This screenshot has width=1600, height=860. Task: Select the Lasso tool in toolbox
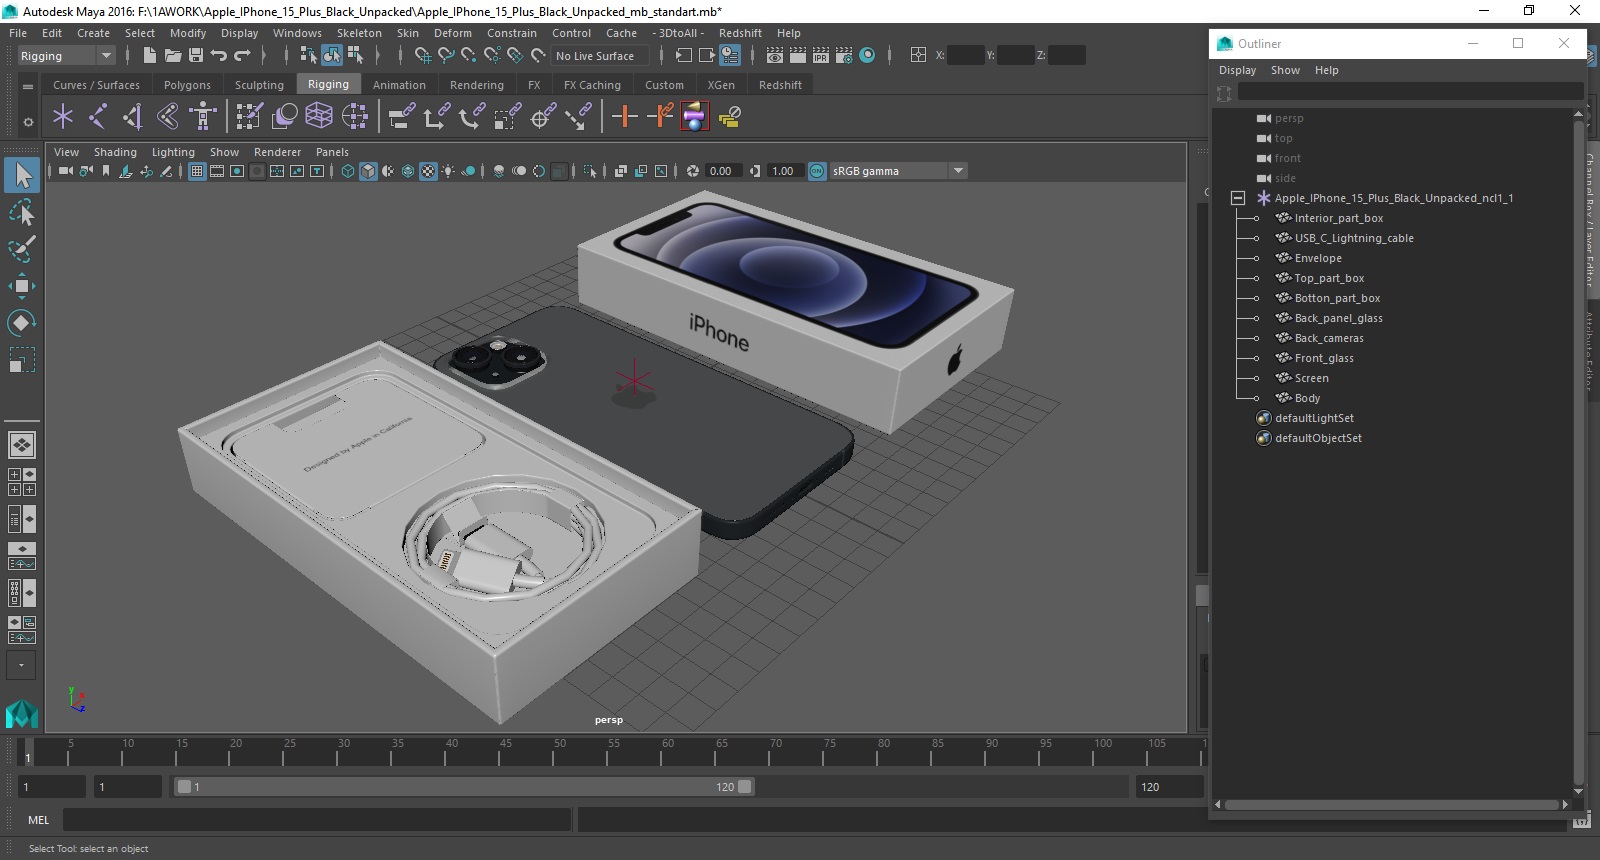point(21,212)
